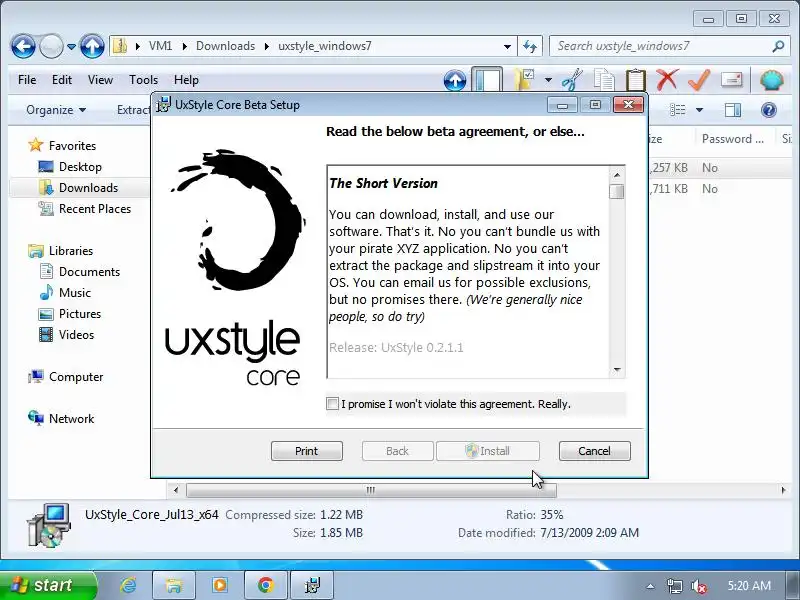Click the Start button

pos(47,585)
